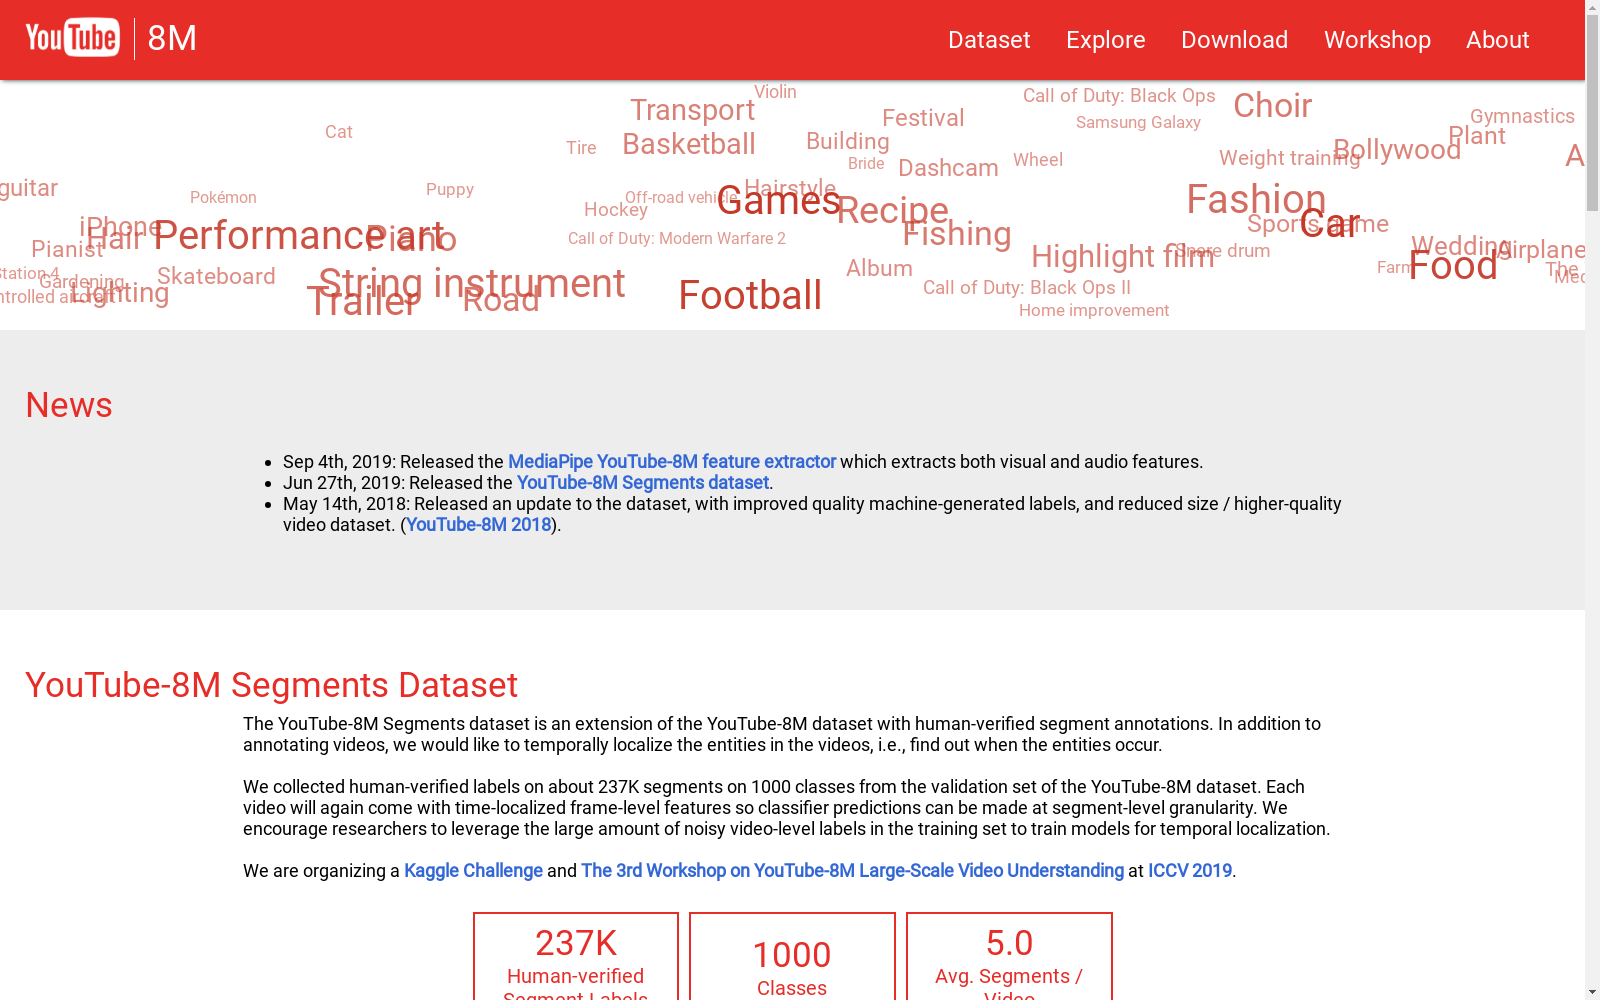Click the YouTube logo in the header
This screenshot has height=1000, width=1600.
click(x=72, y=38)
